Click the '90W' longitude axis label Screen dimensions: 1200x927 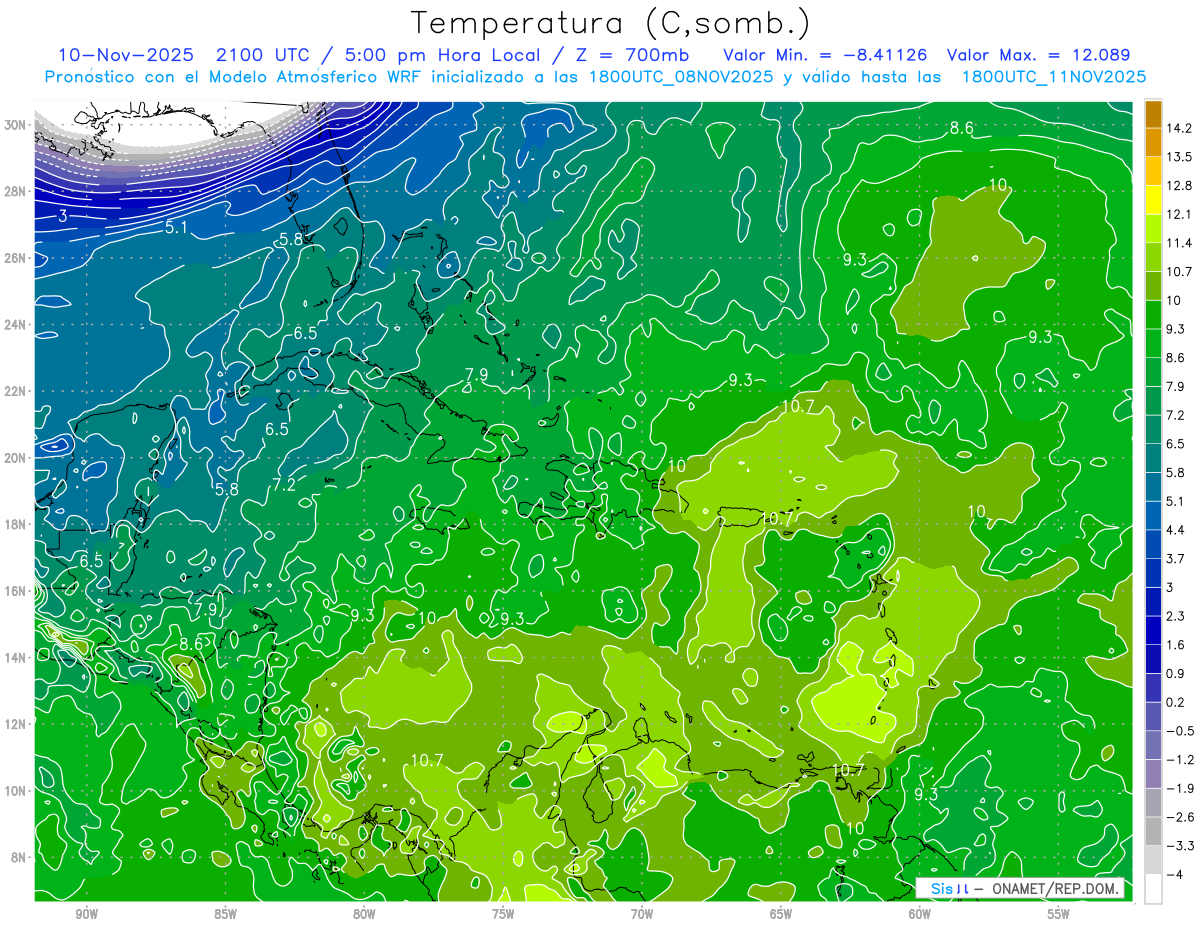click(86, 914)
